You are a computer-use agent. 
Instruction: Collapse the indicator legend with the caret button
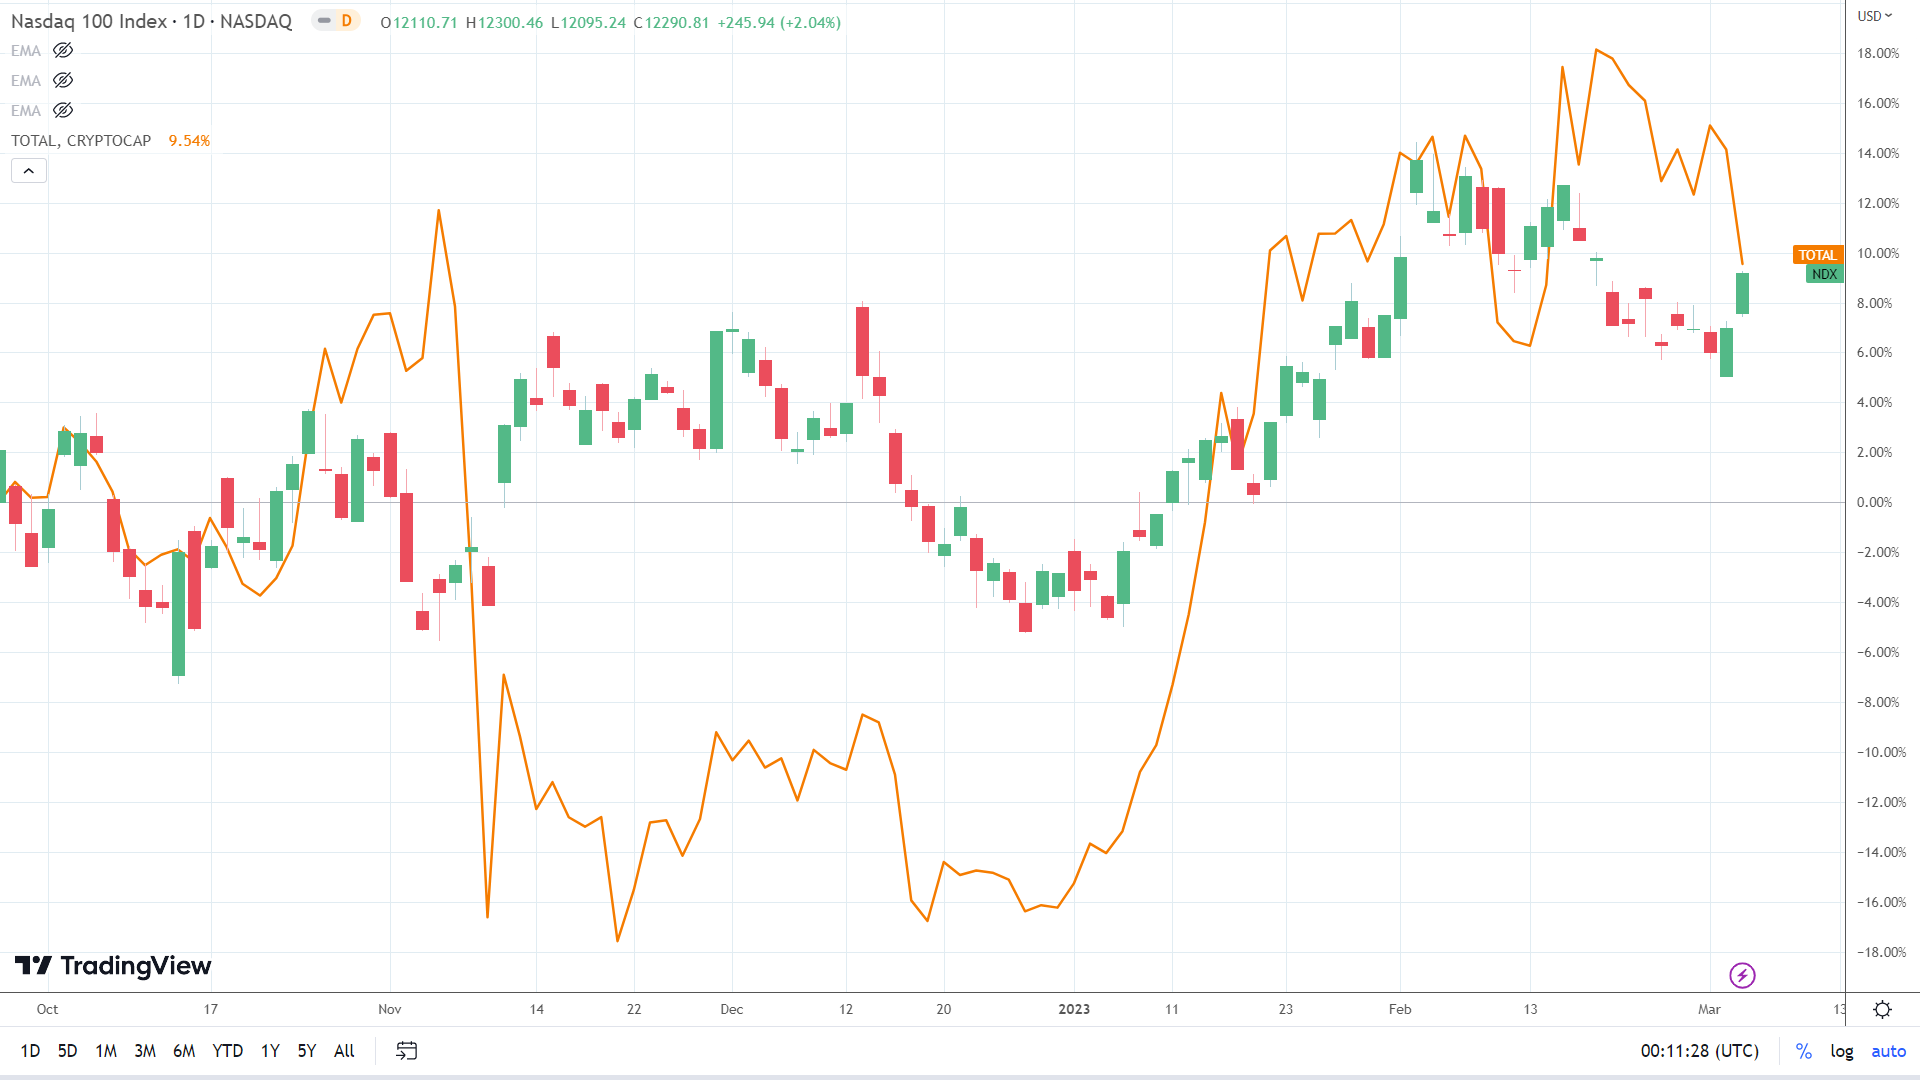(29, 171)
